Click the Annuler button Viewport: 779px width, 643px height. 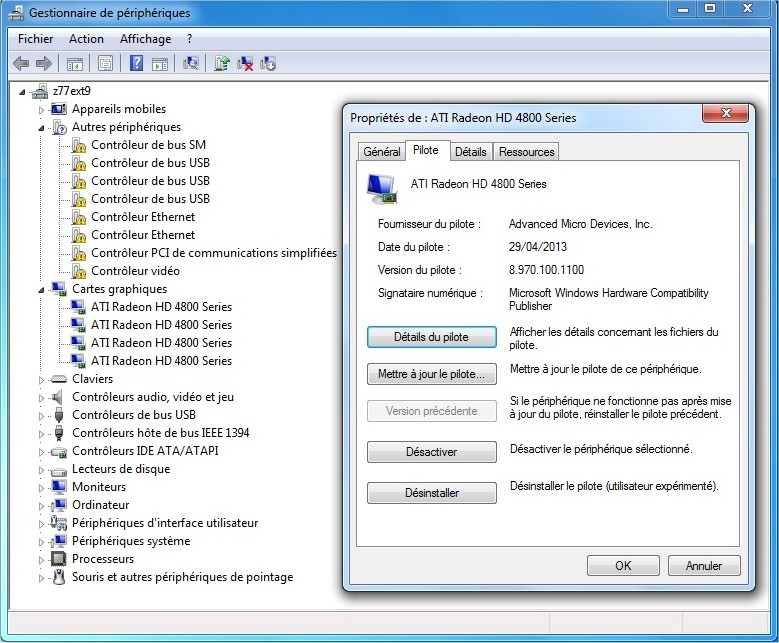703,565
